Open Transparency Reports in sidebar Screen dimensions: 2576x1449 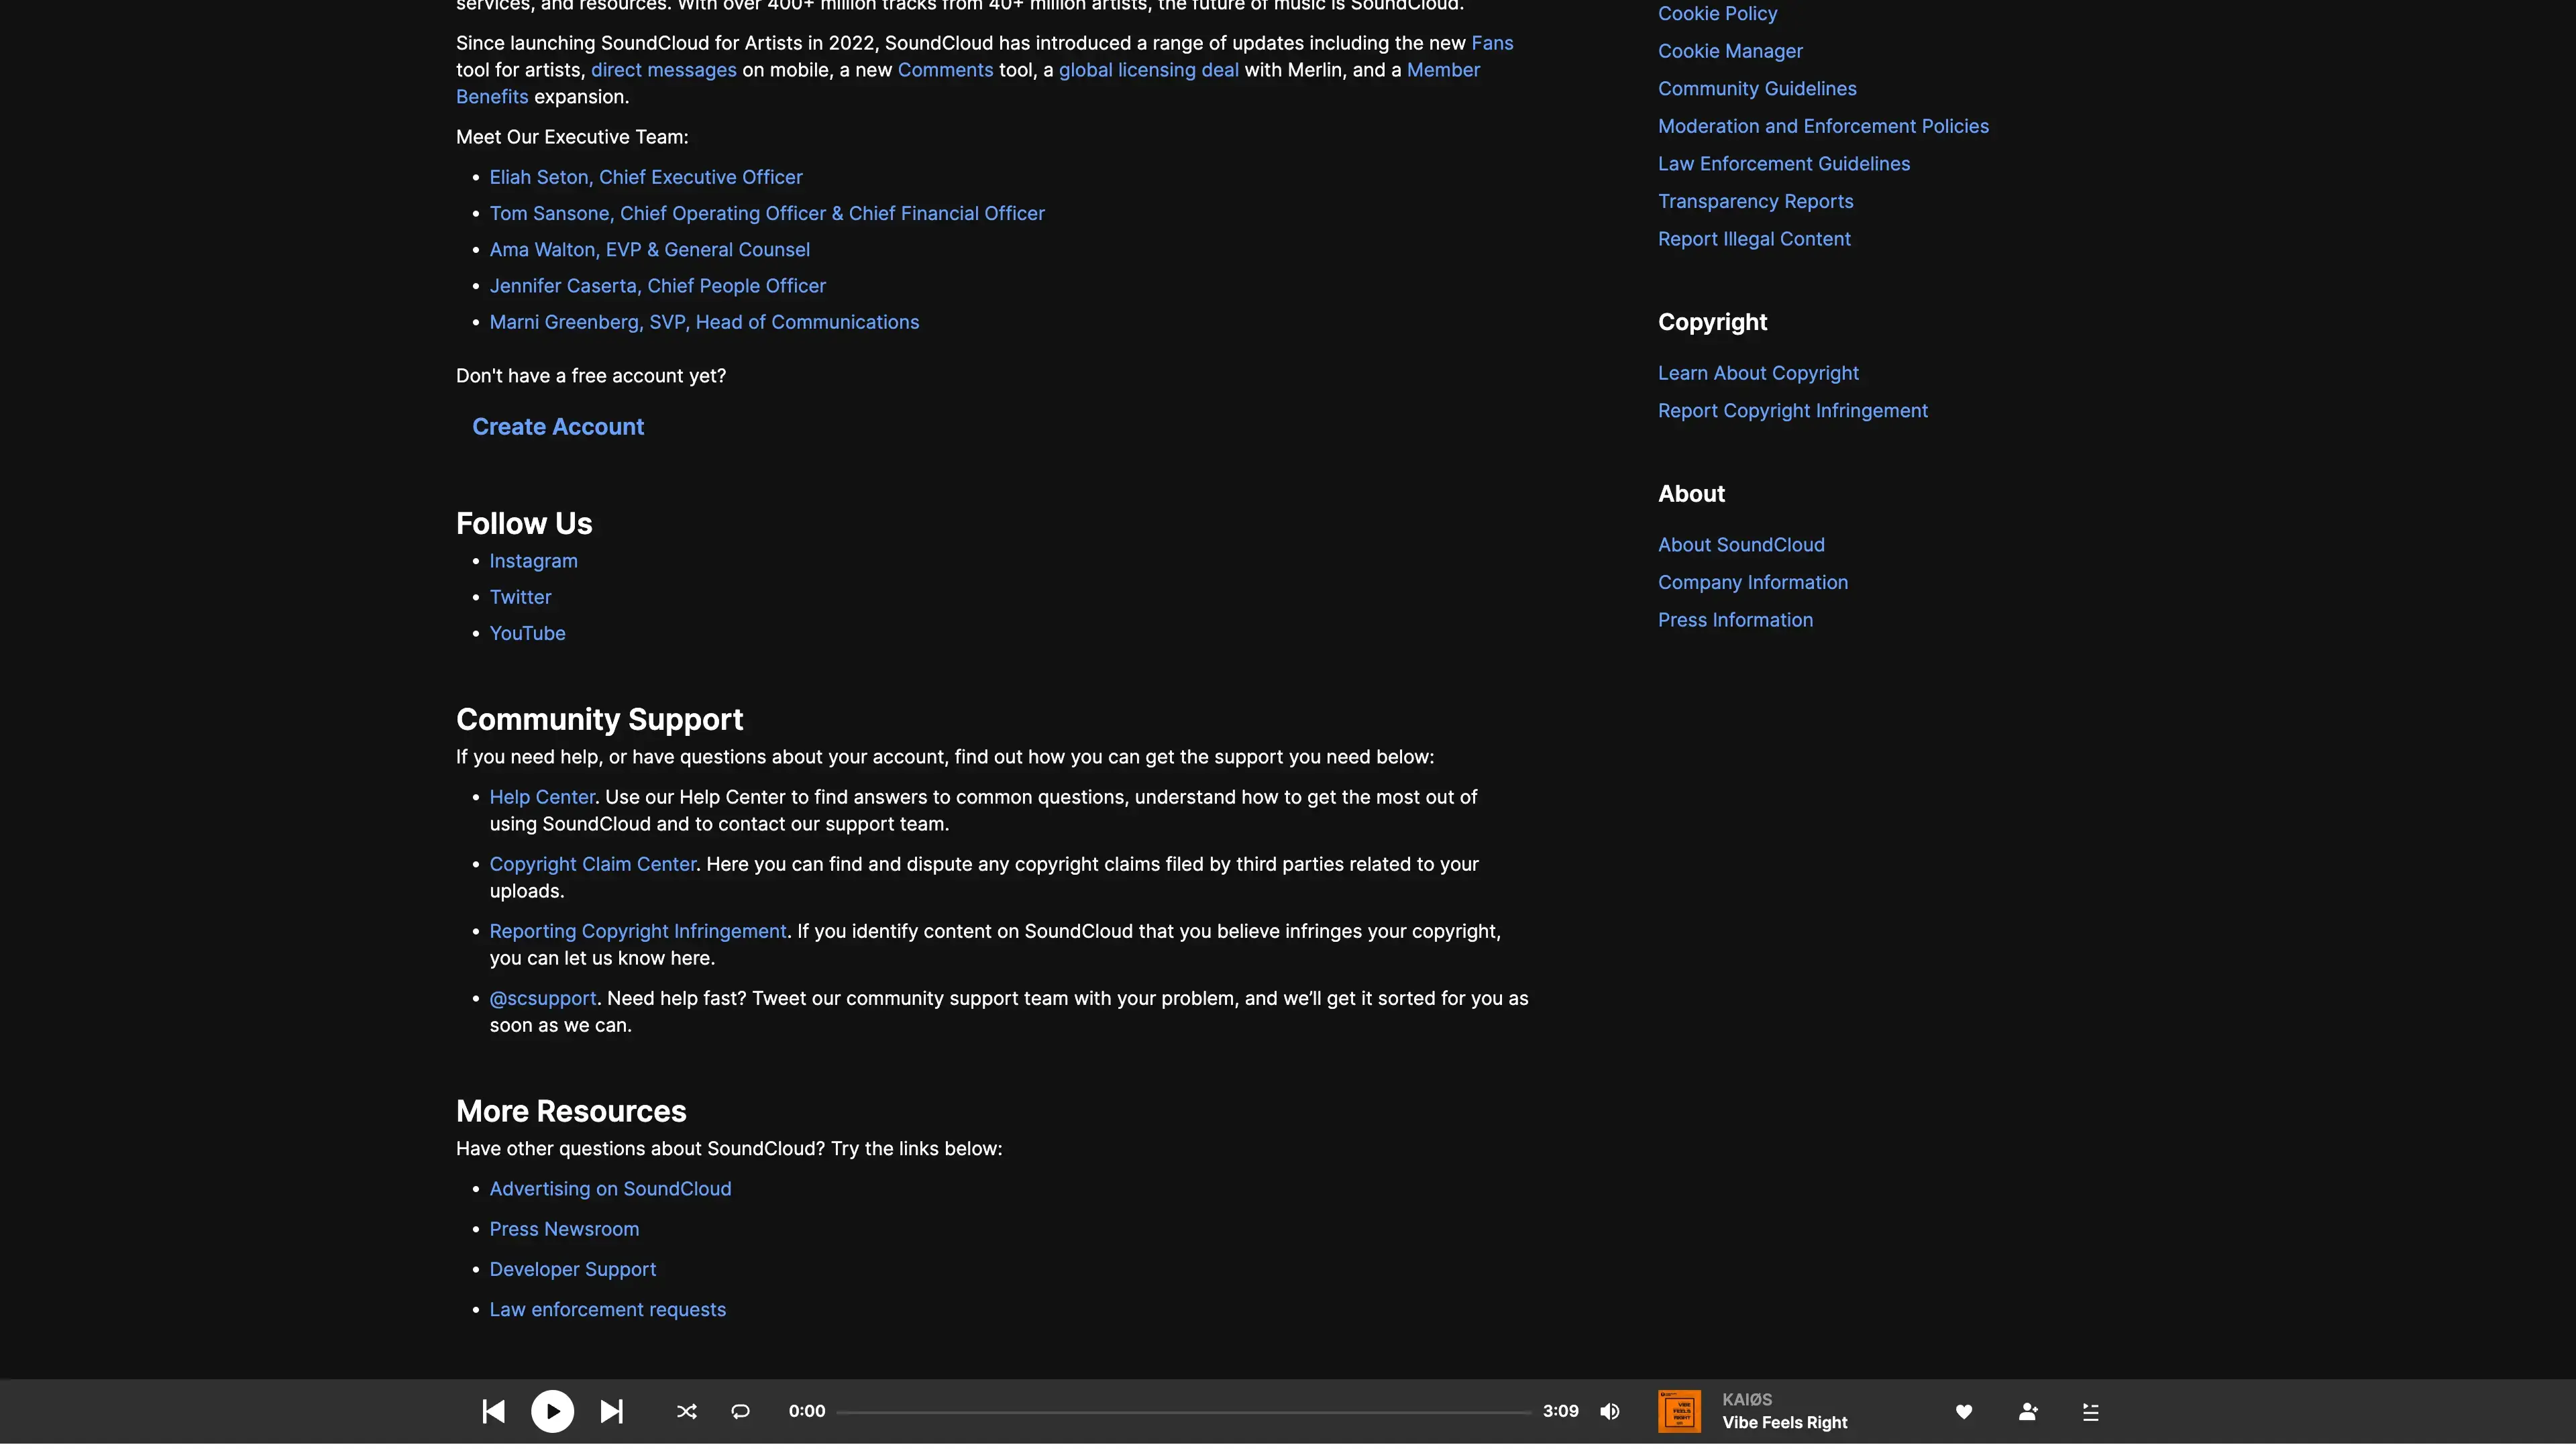pos(1755,201)
